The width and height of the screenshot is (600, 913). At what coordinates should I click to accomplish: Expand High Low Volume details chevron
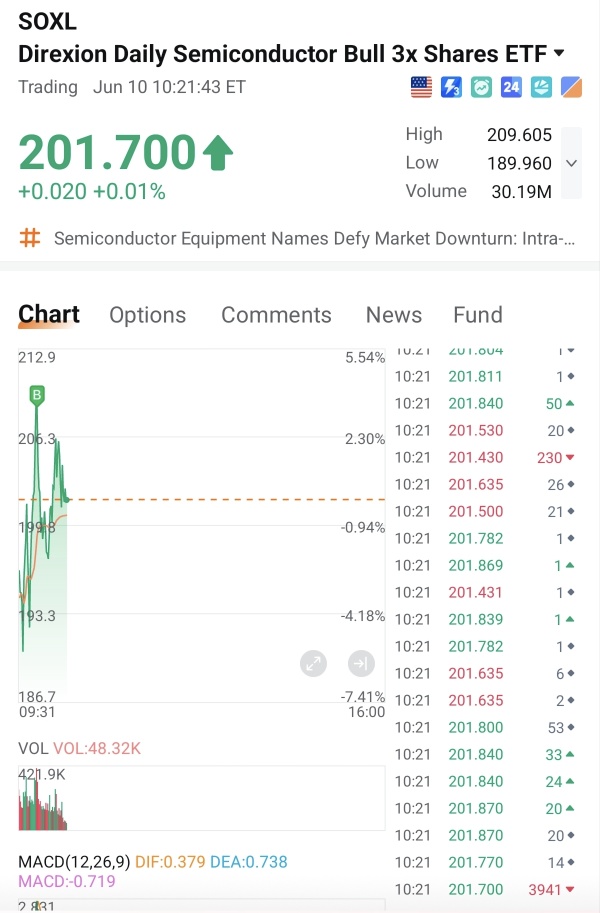pos(571,163)
